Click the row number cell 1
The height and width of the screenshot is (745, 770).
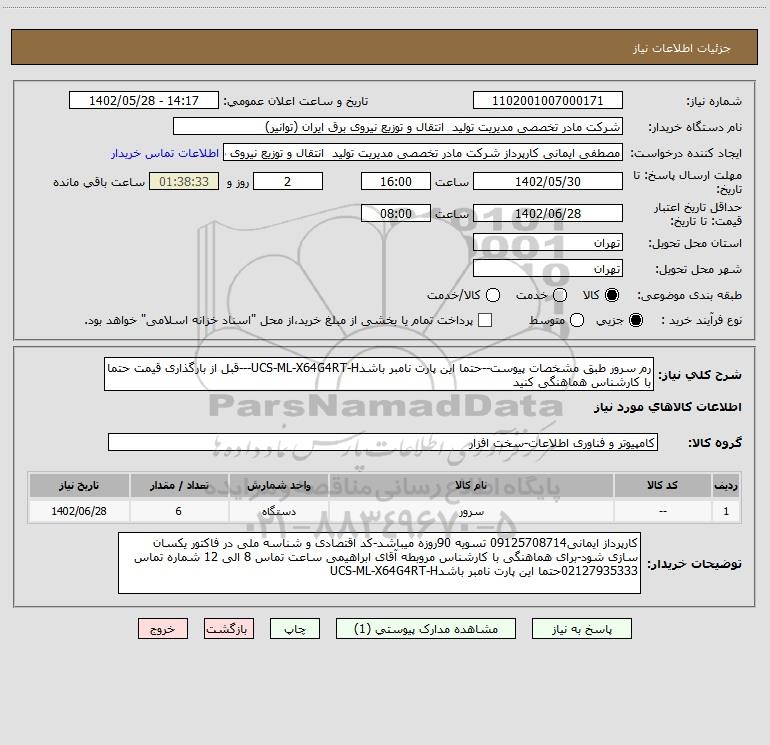(726, 512)
